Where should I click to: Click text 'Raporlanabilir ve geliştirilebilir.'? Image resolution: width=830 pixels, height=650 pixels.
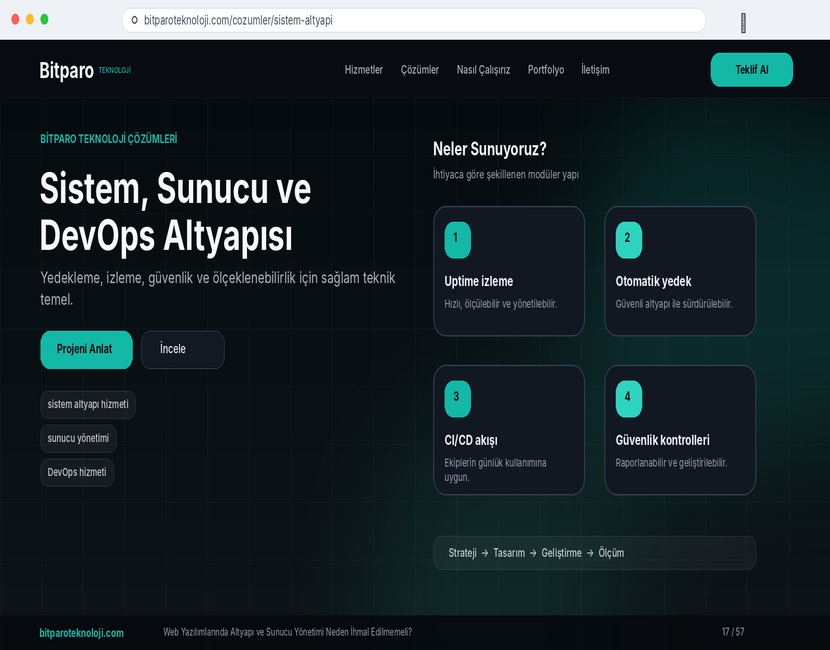pyautogui.click(x=671, y=463)
